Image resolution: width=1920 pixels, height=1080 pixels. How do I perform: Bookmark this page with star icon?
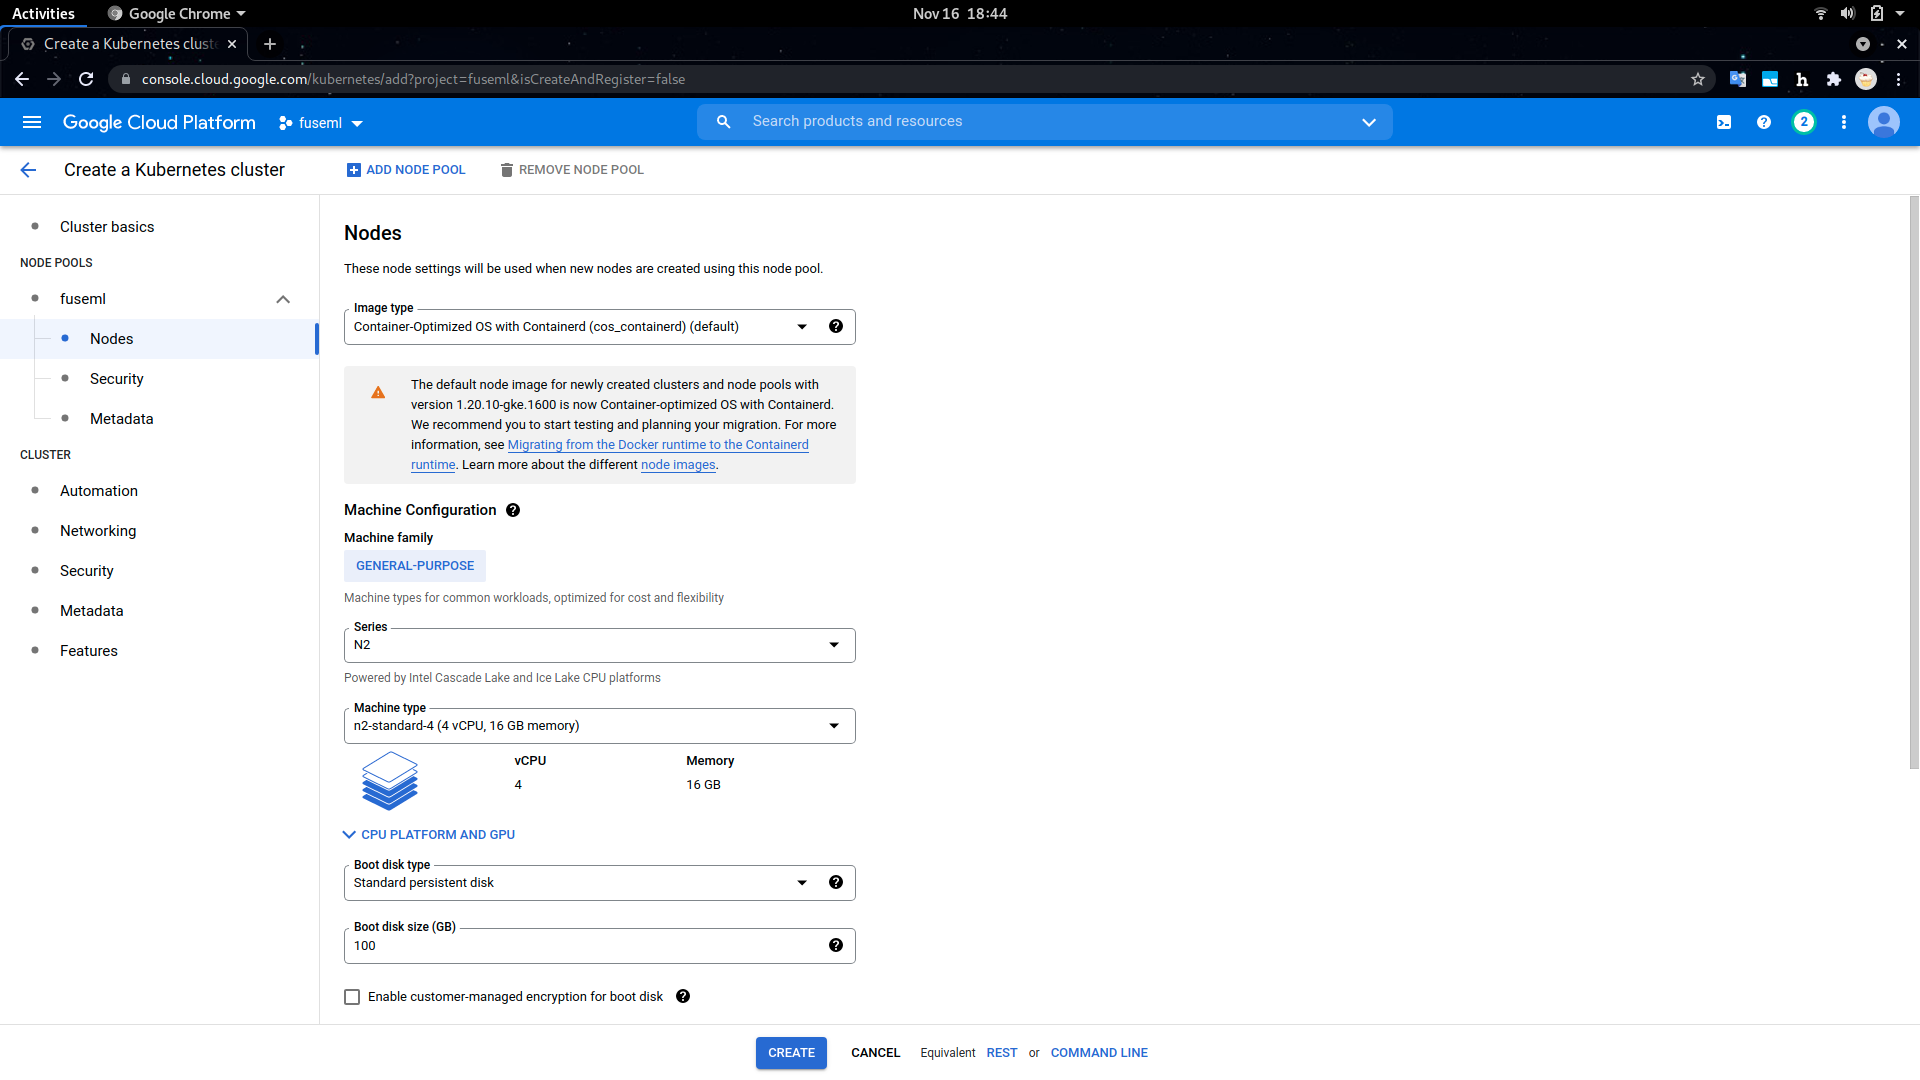tap(1698, 79)
